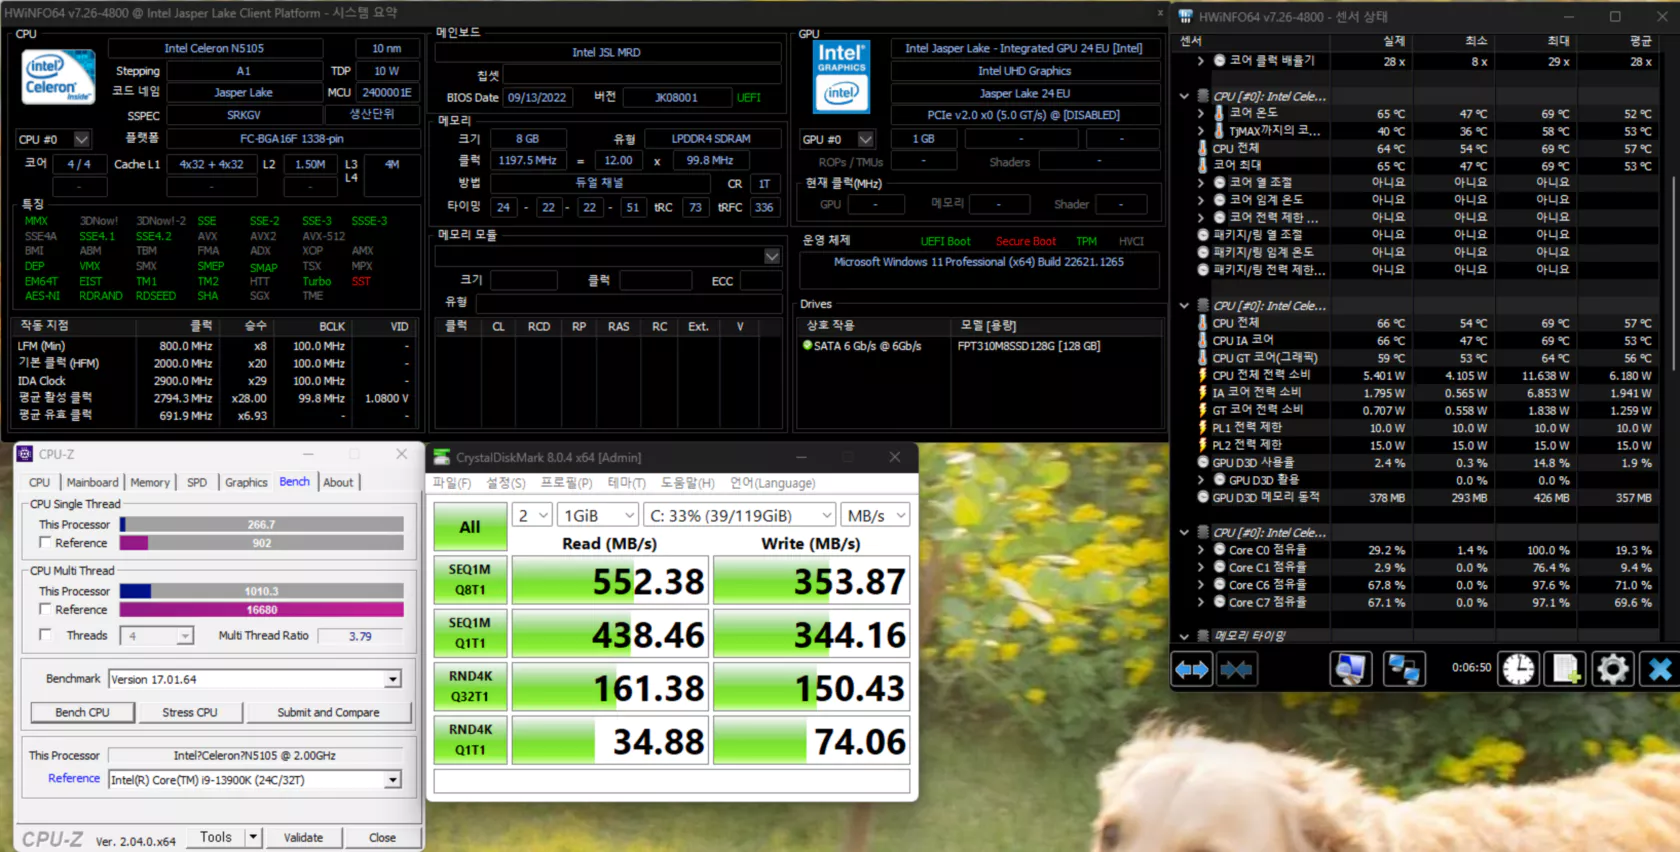Viewport: 1680px width, 852px height.
Task: Enable the Reference checkbox under CPU Single Thread
Action: coord(45,543)
